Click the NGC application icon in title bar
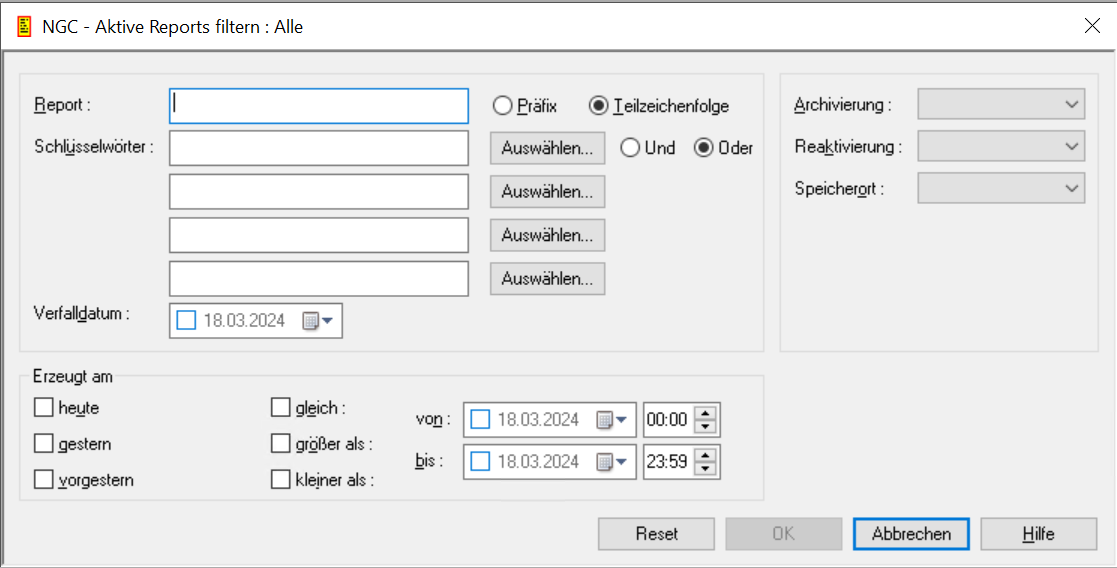1117x568 pixels. (24, 27)
